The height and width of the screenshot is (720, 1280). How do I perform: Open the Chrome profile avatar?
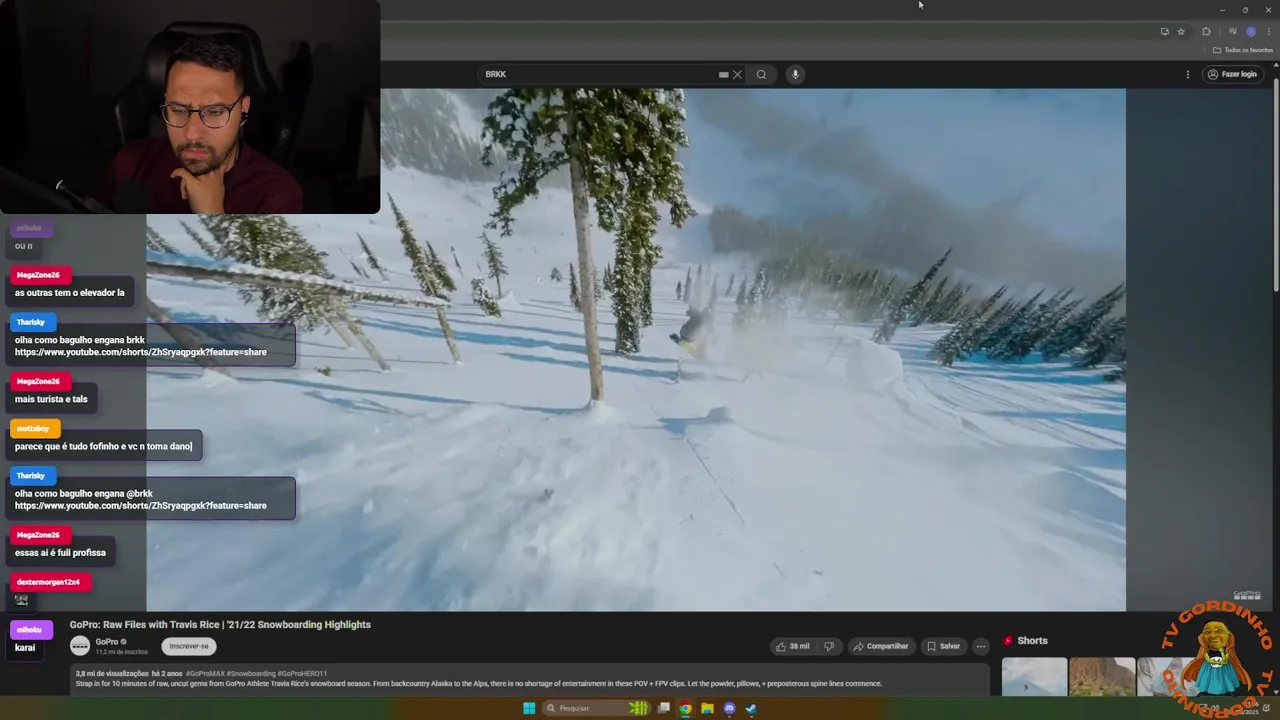(1250, 31)
